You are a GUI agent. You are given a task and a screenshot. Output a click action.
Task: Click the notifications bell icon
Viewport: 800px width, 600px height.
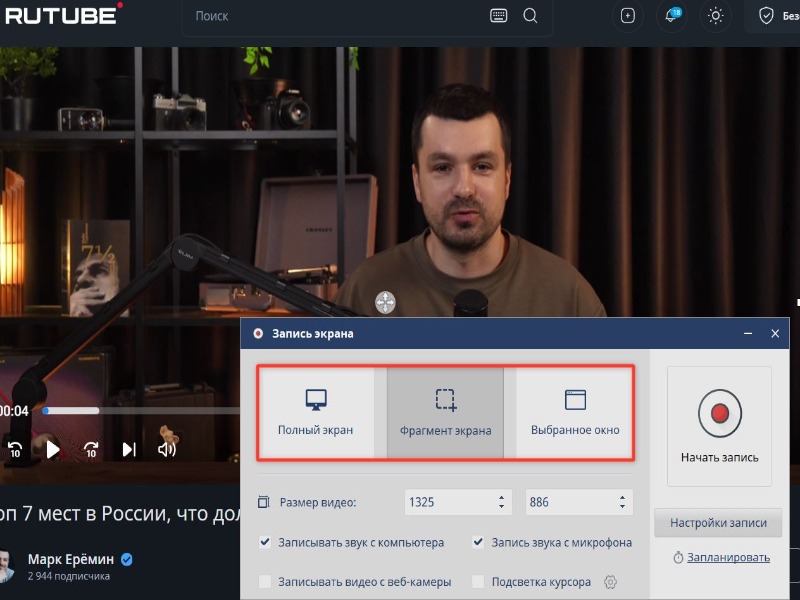click(x=670, y=16)
